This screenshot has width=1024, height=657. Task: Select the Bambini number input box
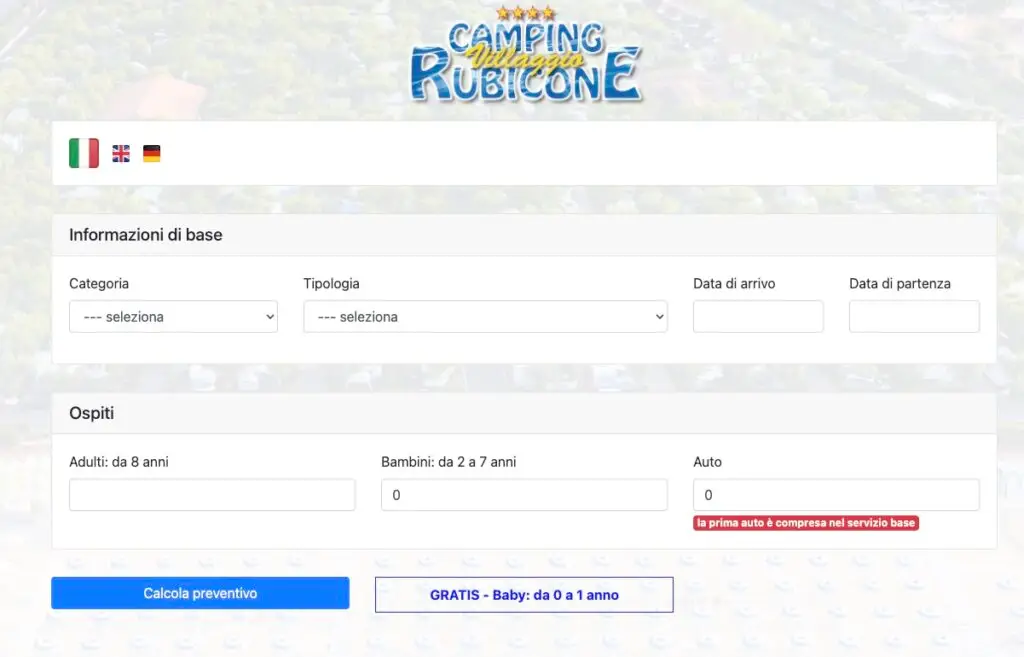524,495
